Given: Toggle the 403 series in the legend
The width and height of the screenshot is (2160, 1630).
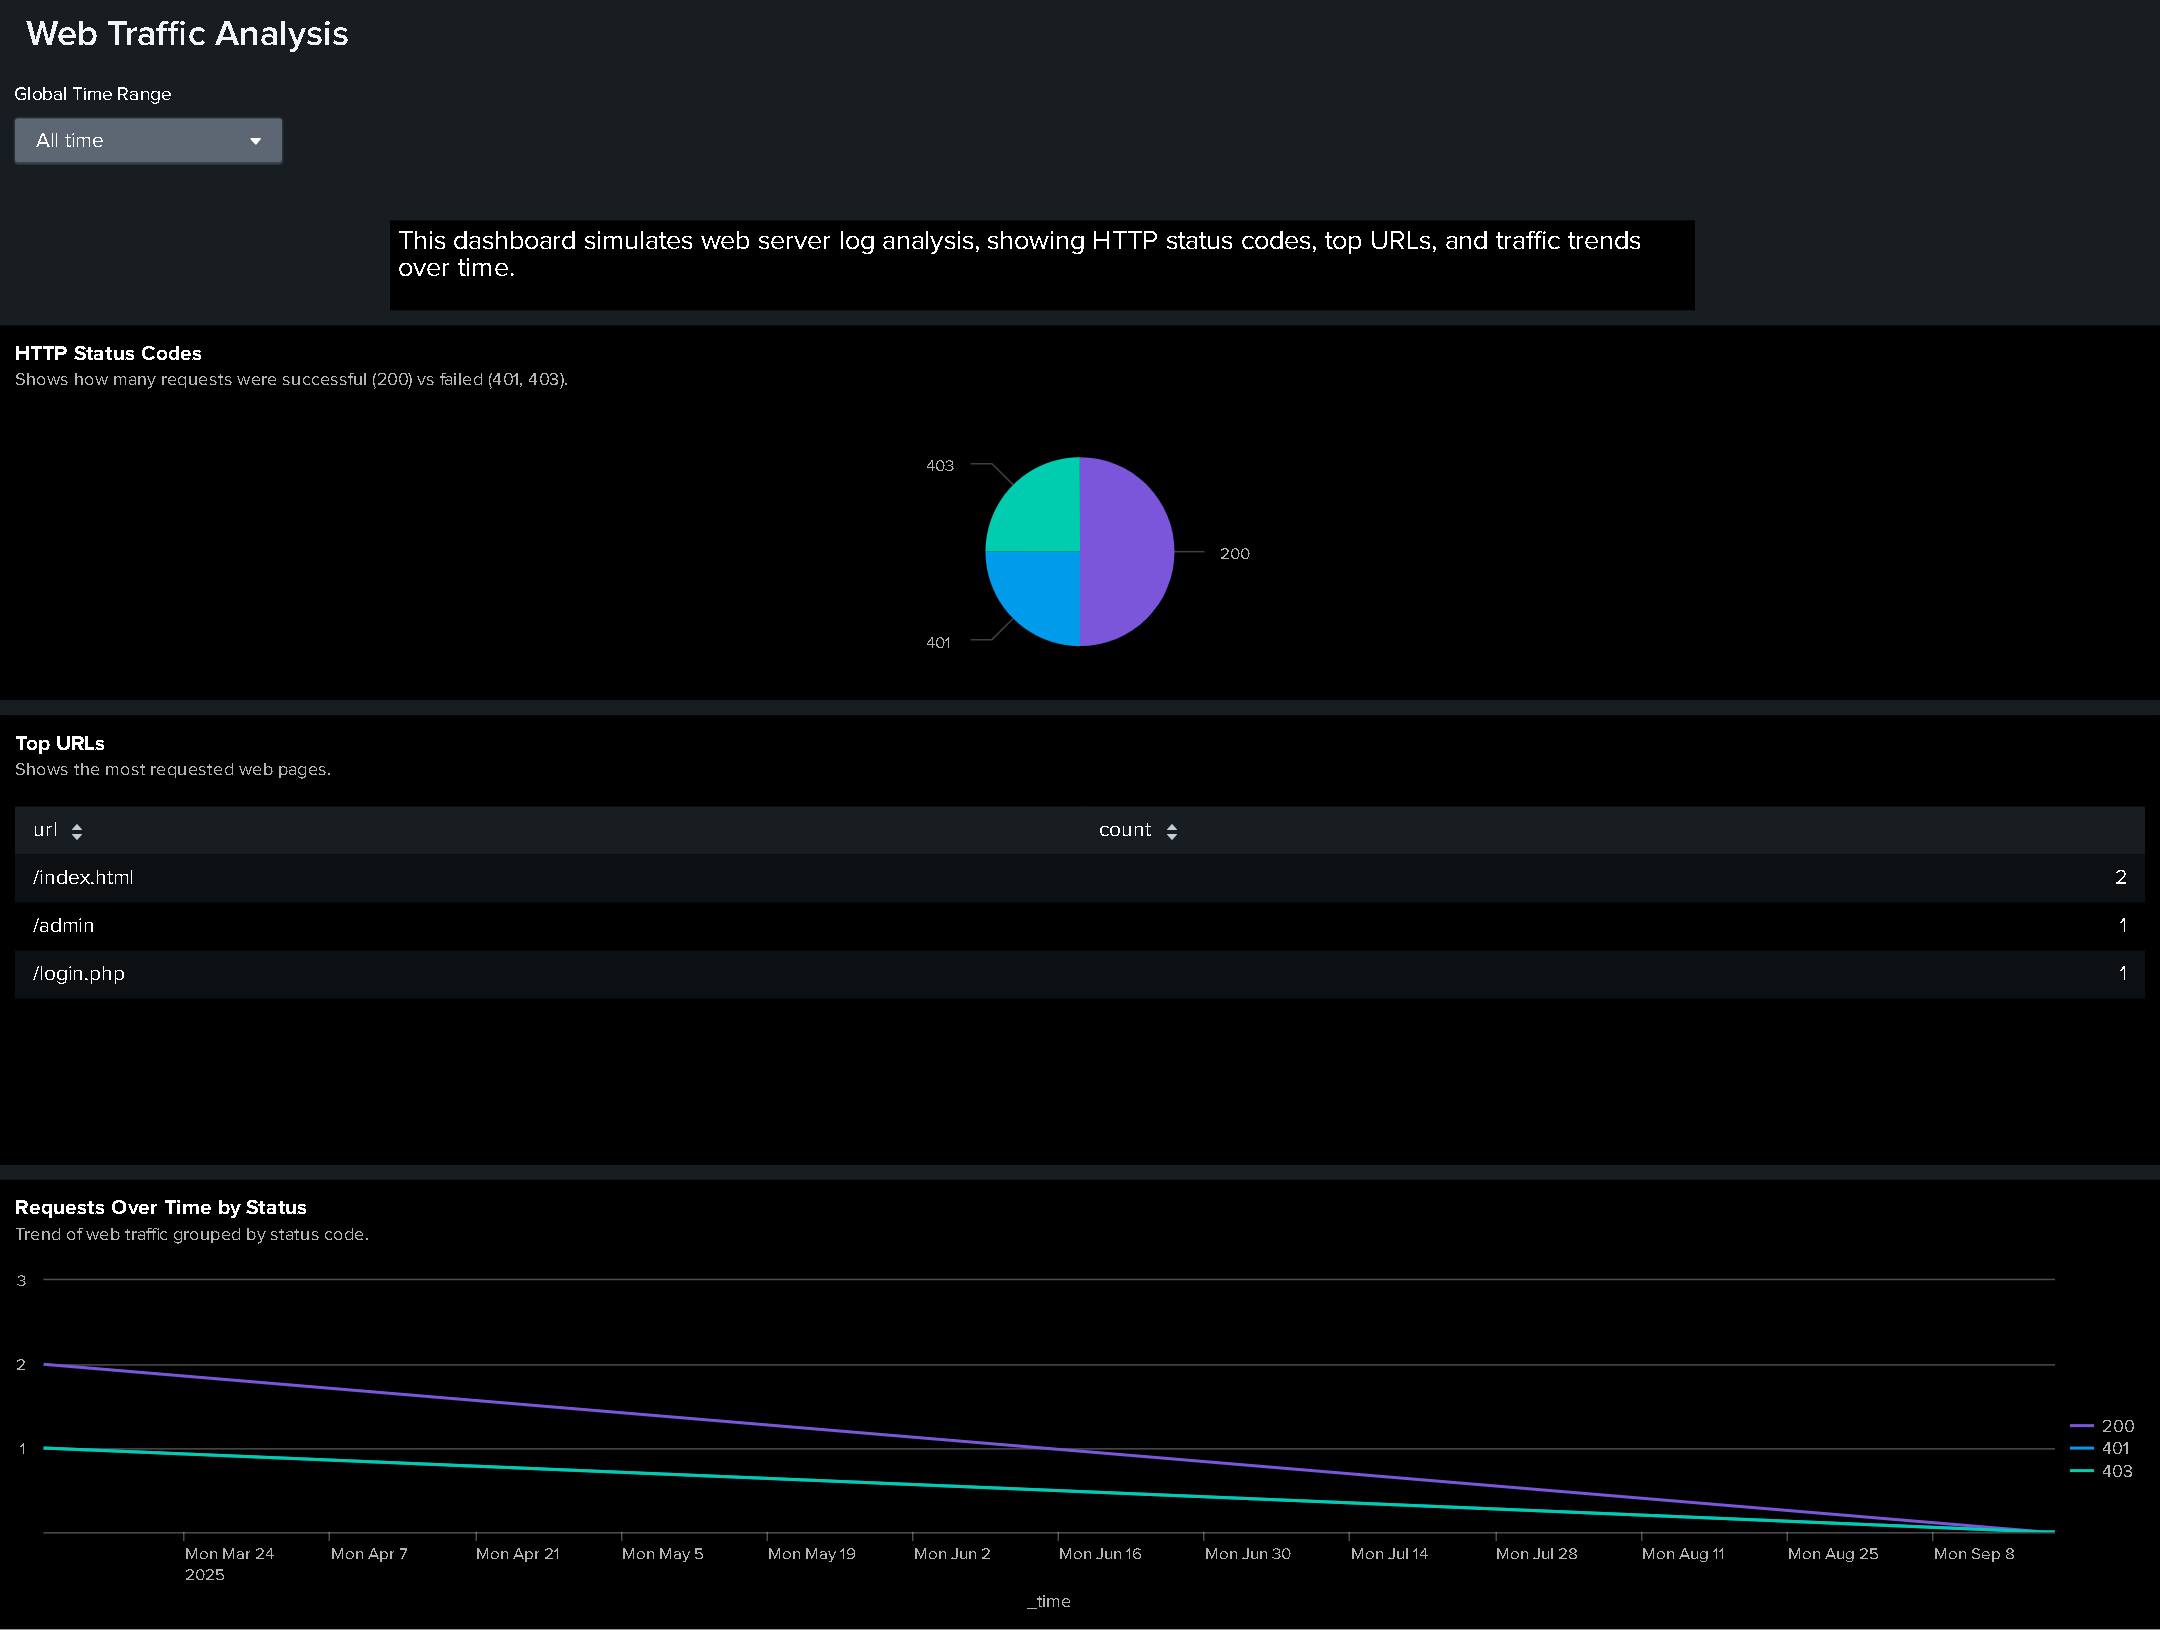Looking at the screenshot, I should pos(2116,1471).
